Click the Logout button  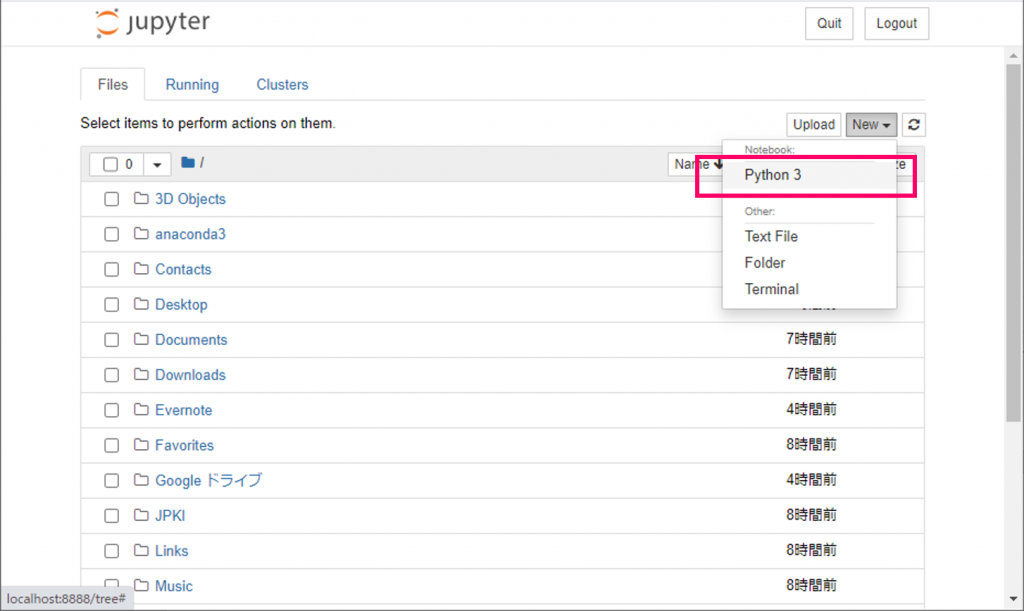pyautogui.click(x=896, y=24)
